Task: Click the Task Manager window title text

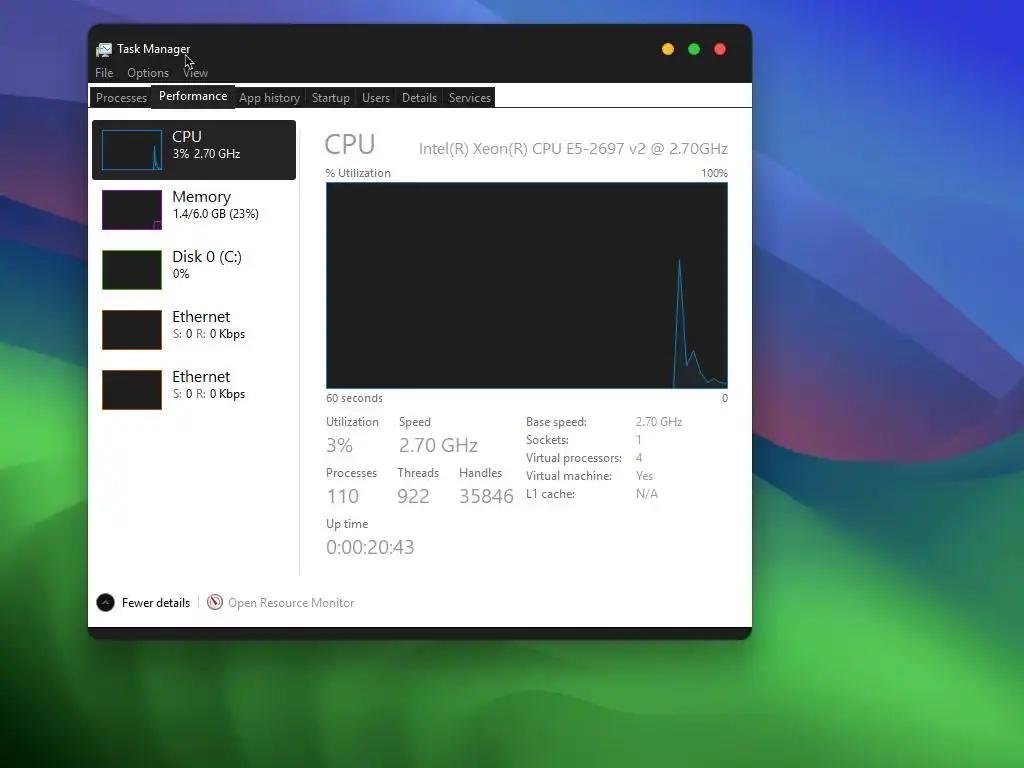Action: (153, 49)
